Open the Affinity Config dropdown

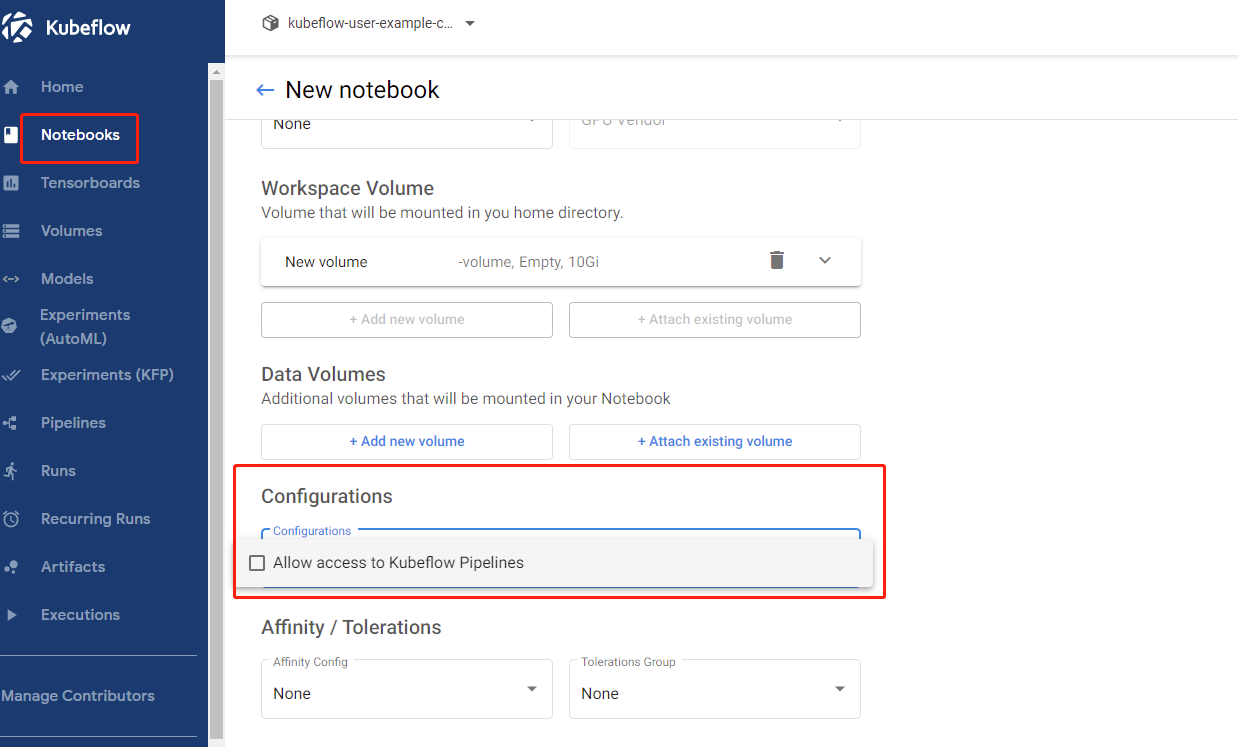click(407, 689)
